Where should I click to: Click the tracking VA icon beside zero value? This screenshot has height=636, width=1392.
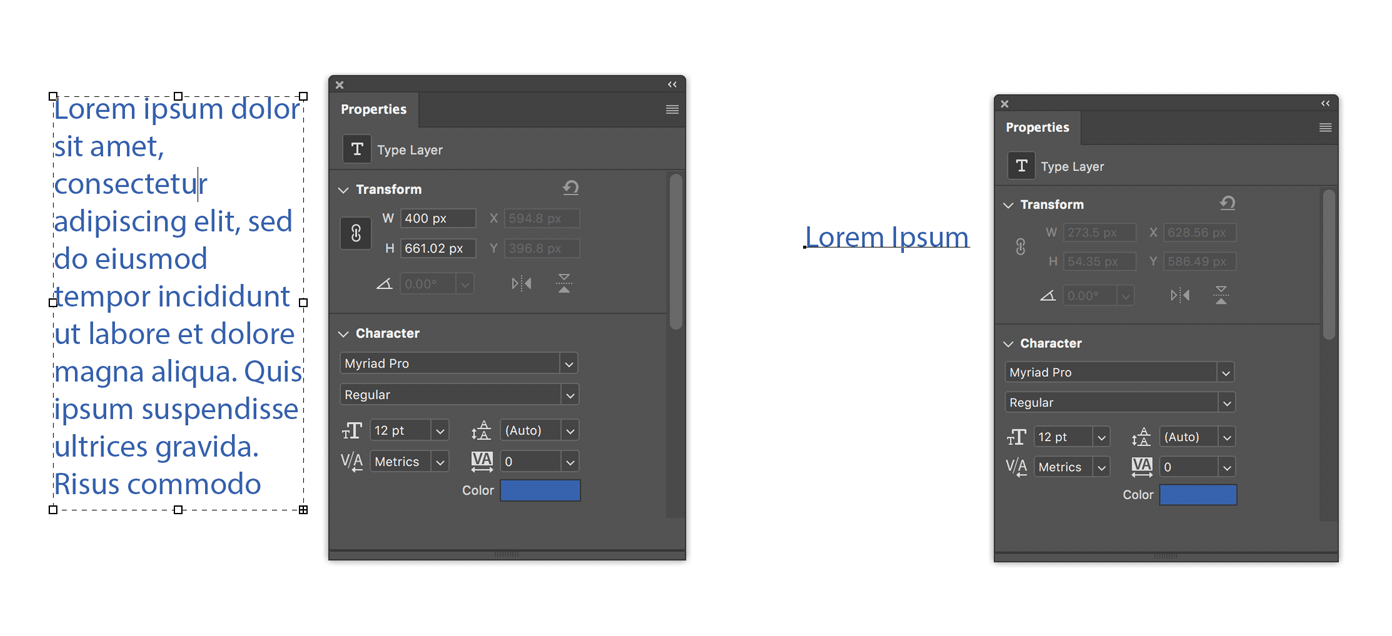[481, 461]
